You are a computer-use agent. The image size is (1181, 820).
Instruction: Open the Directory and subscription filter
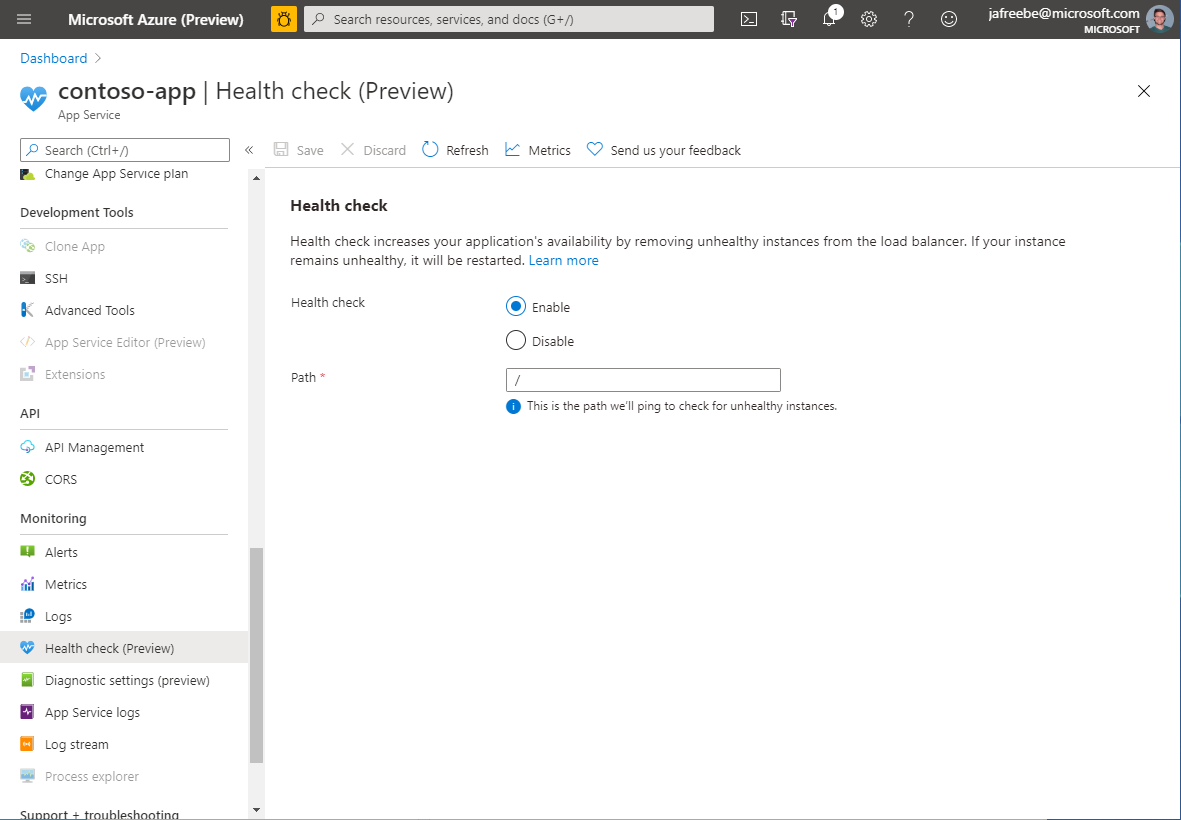(x=789, y=18)
